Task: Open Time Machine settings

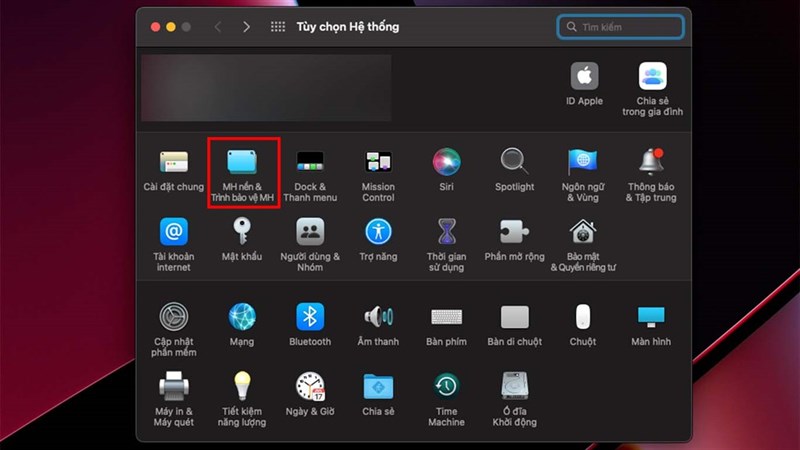Action: [x=446, y=399]
